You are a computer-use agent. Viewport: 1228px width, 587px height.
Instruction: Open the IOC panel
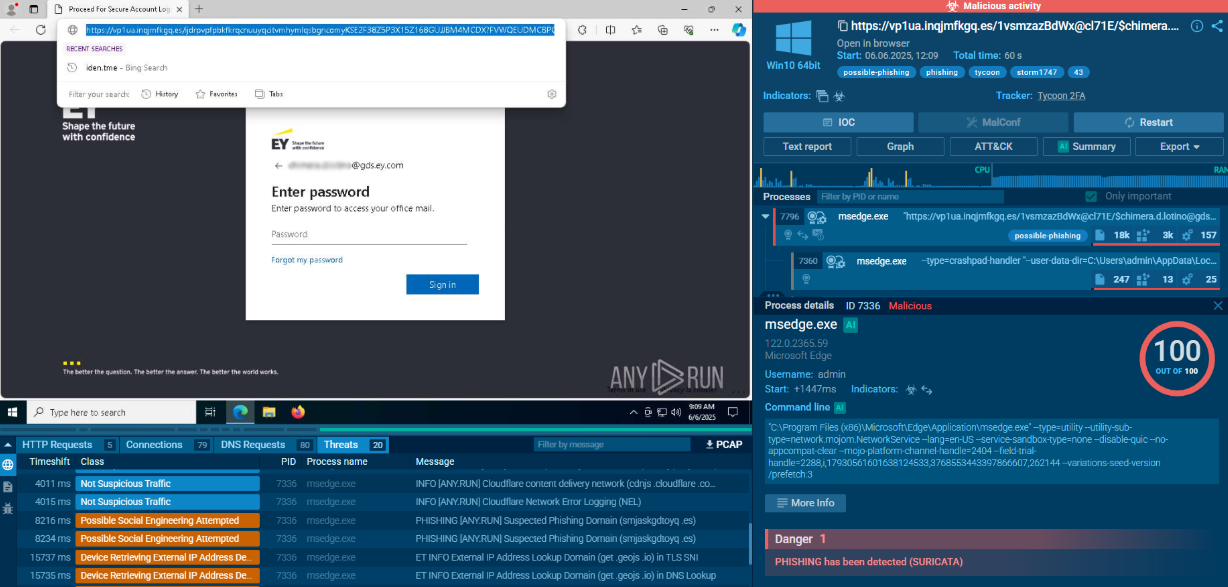(x=838, y=122)
